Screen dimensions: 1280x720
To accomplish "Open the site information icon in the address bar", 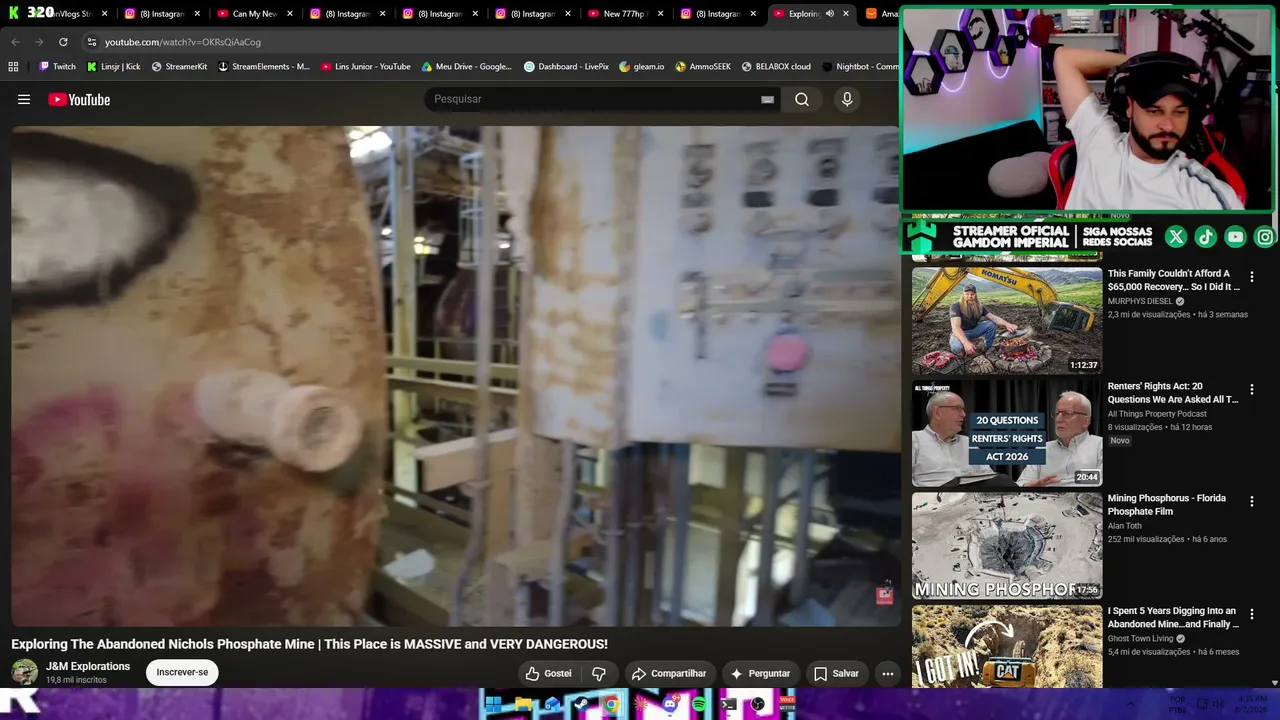I will pos(91,42).
